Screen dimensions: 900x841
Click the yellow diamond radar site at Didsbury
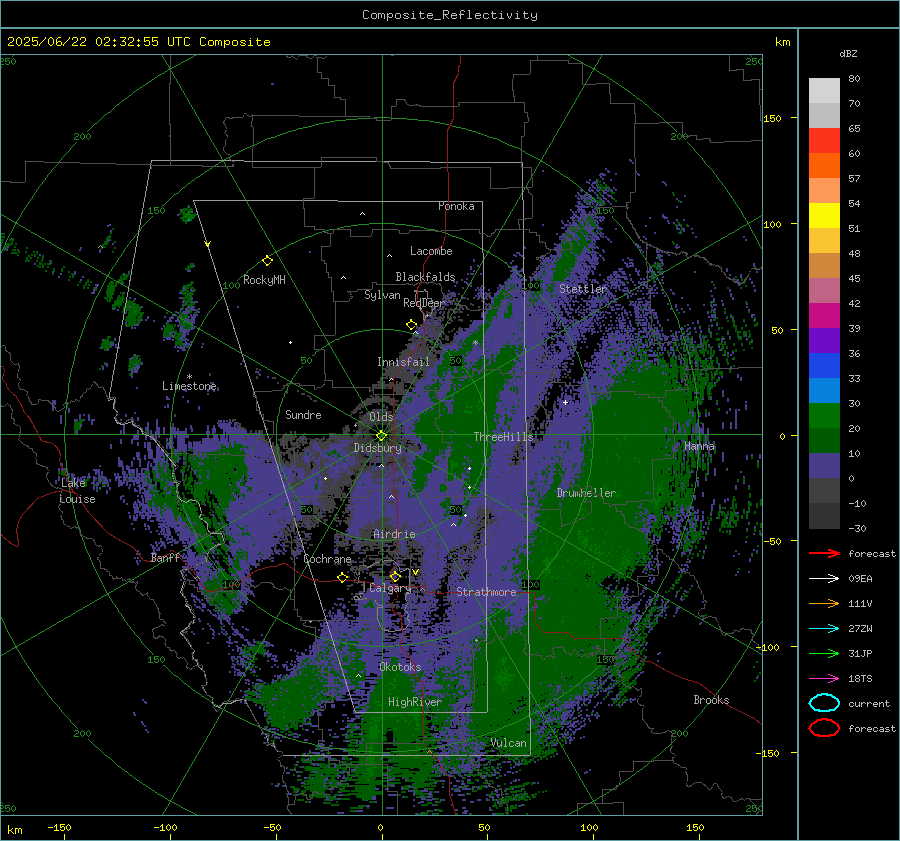point(382,436)
